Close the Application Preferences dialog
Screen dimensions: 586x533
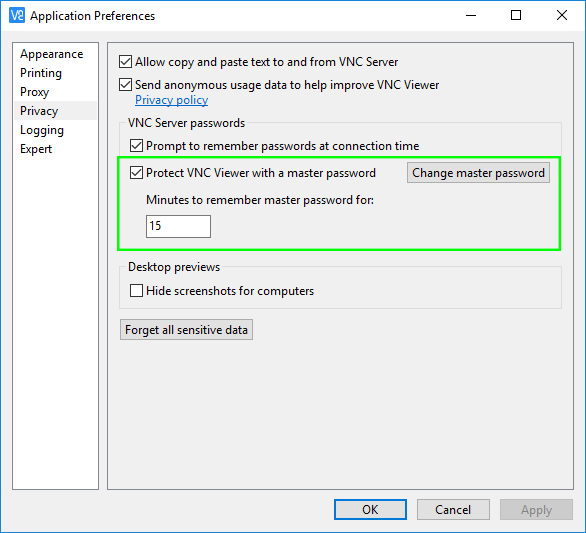click(562, 16)
